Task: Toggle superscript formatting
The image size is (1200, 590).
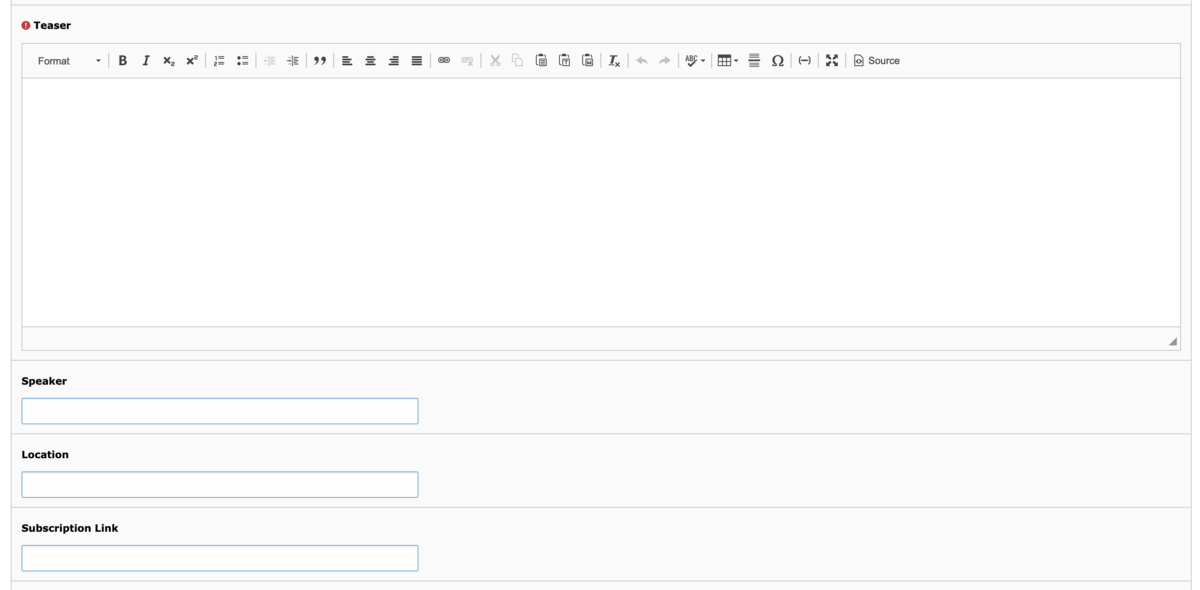Action: click(x=192, y=61)
